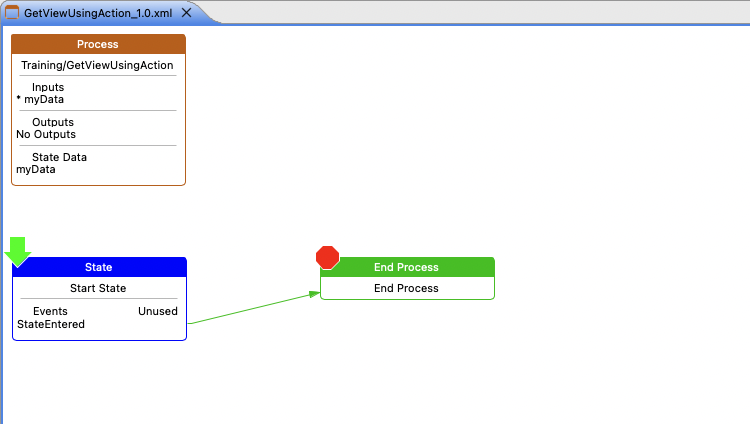Click the XML file icon in tab
Viewport: 750px width, 424px height.
pos(13,11)
